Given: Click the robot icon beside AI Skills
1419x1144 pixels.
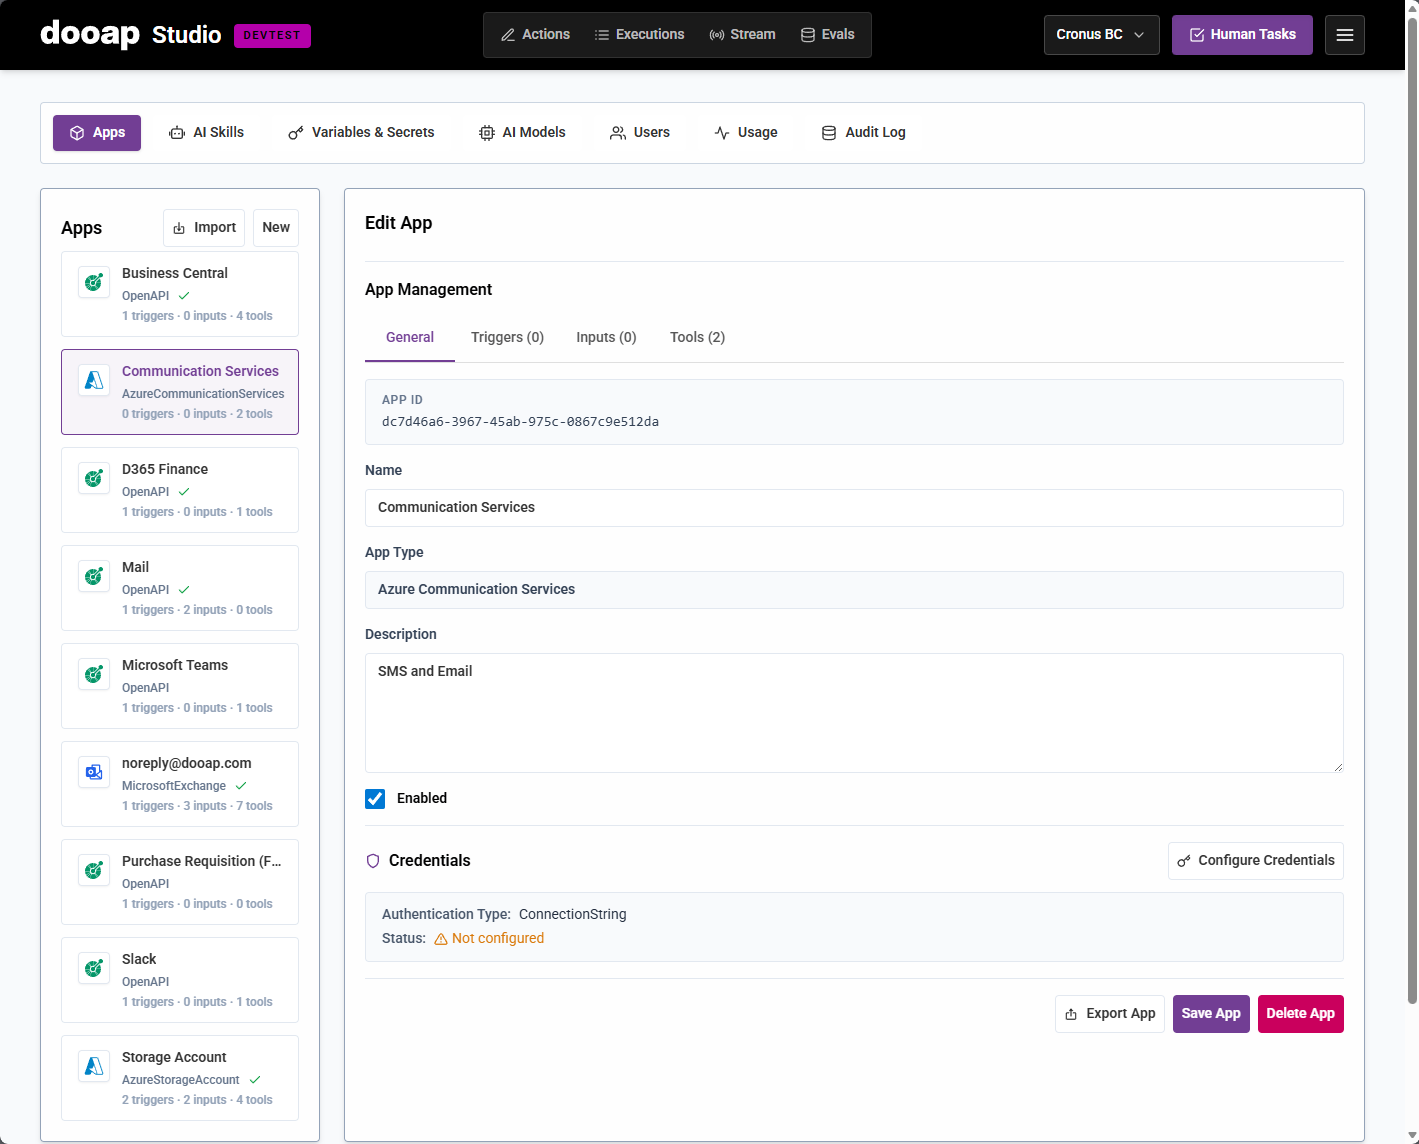Looking at the screenshot, I should [177, 133].
